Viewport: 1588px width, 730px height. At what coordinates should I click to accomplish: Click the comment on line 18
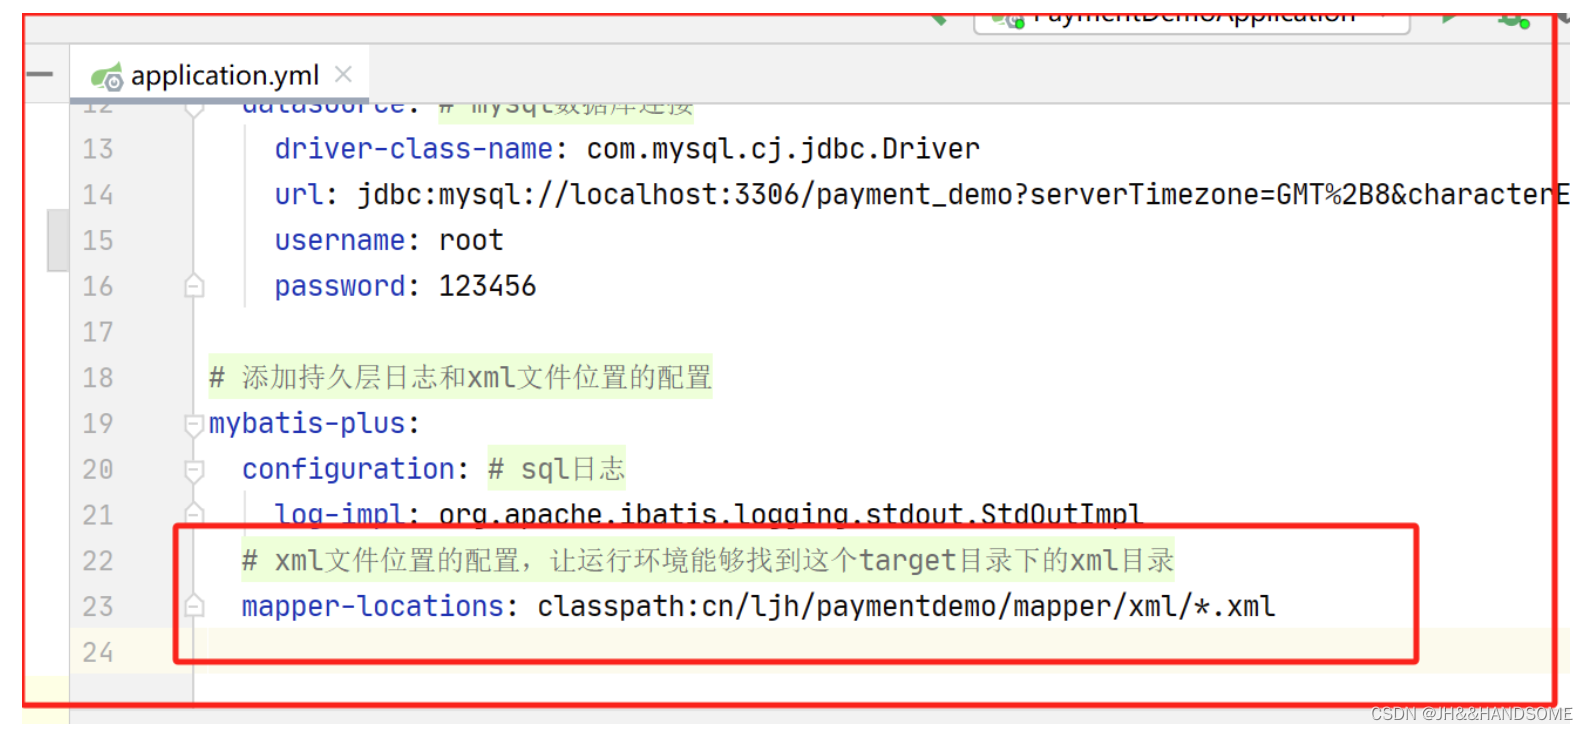pyautogui.click(x=460, y=378)
